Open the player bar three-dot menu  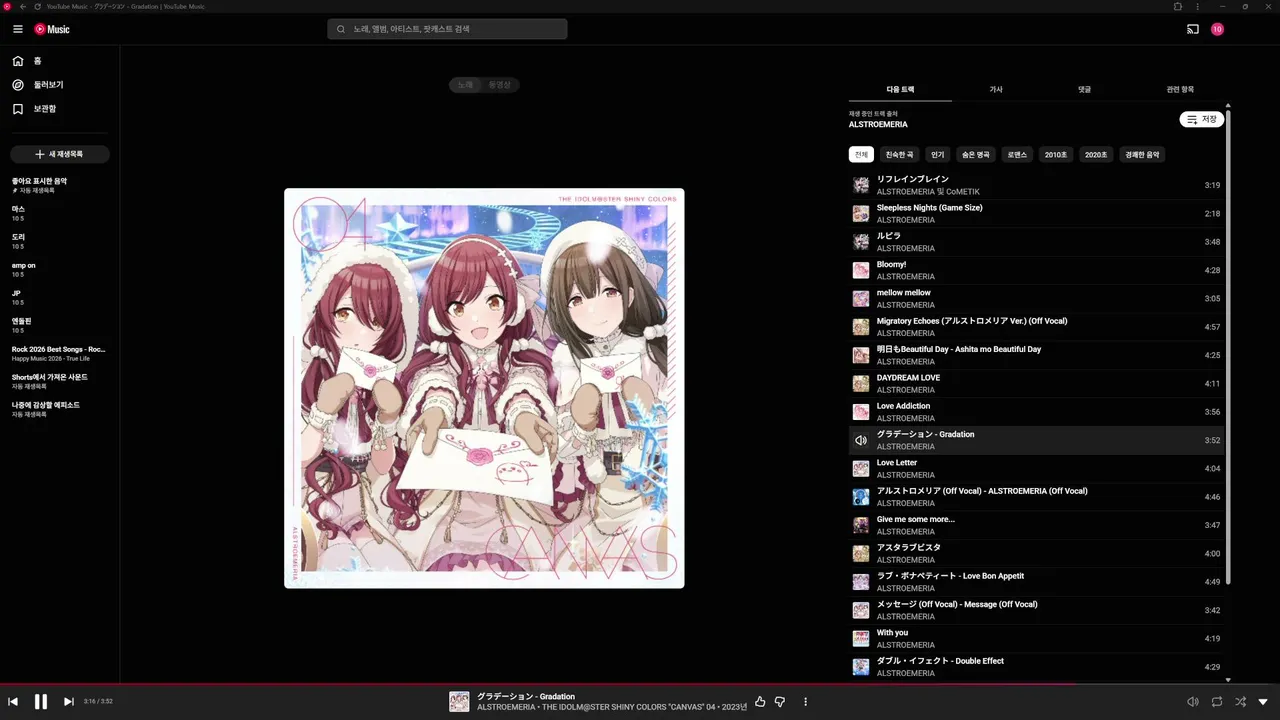(805, 702)
